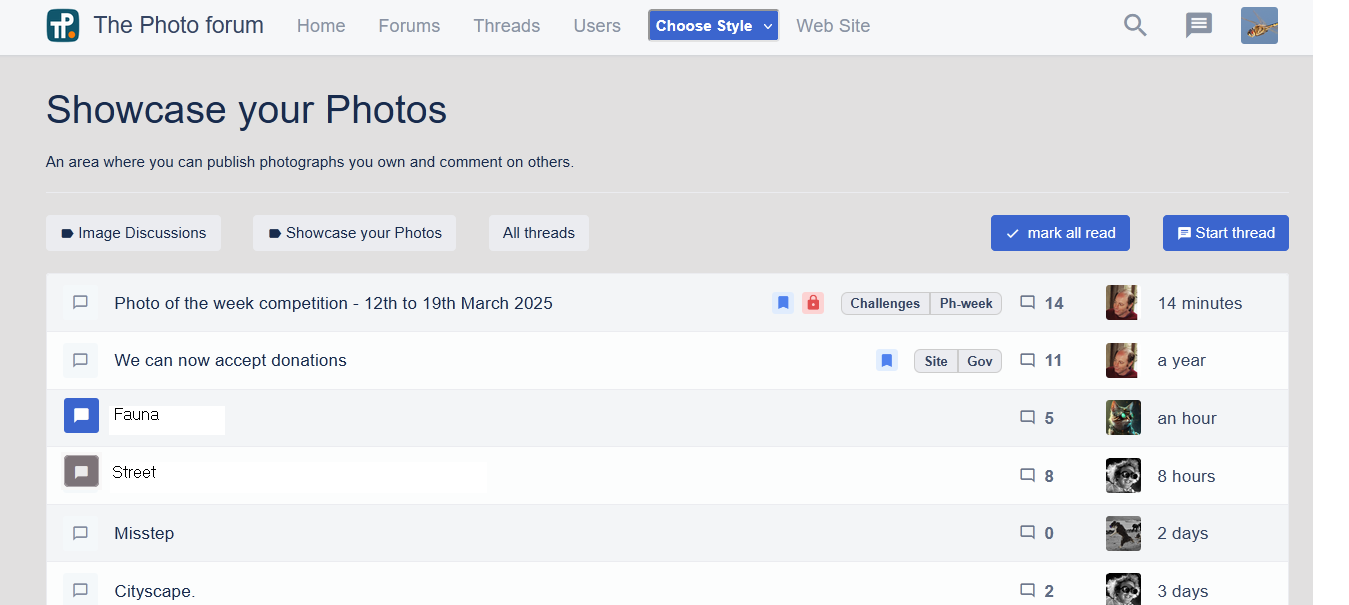Click the Challenges tag label

click(x=885, y=304)
